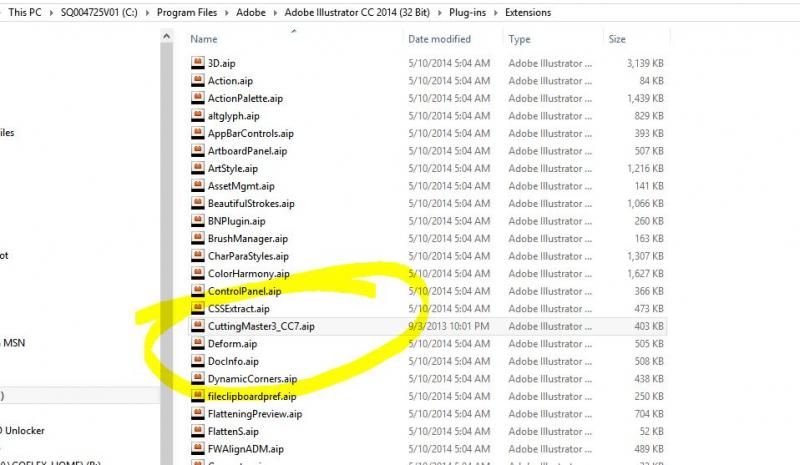
Task: Click the AssetMgmt.aip file icon
Action: coord(197,185)
